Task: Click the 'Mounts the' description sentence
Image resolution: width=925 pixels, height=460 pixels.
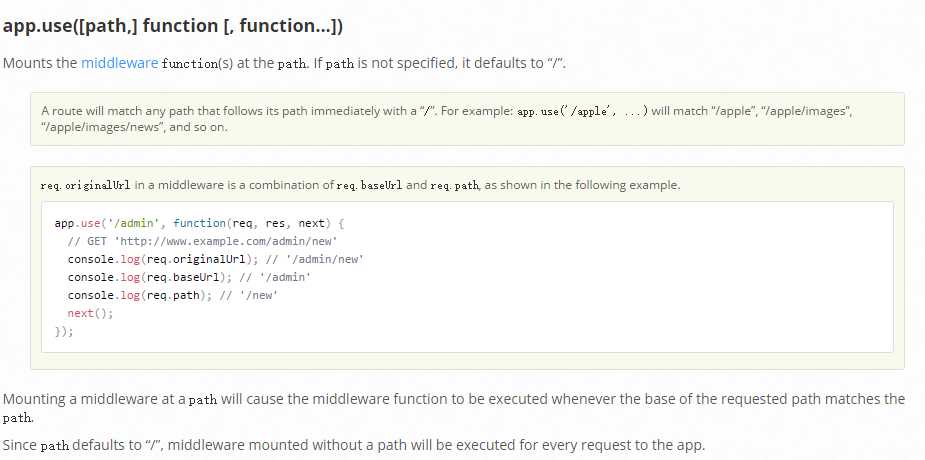Action: [284, 63]
